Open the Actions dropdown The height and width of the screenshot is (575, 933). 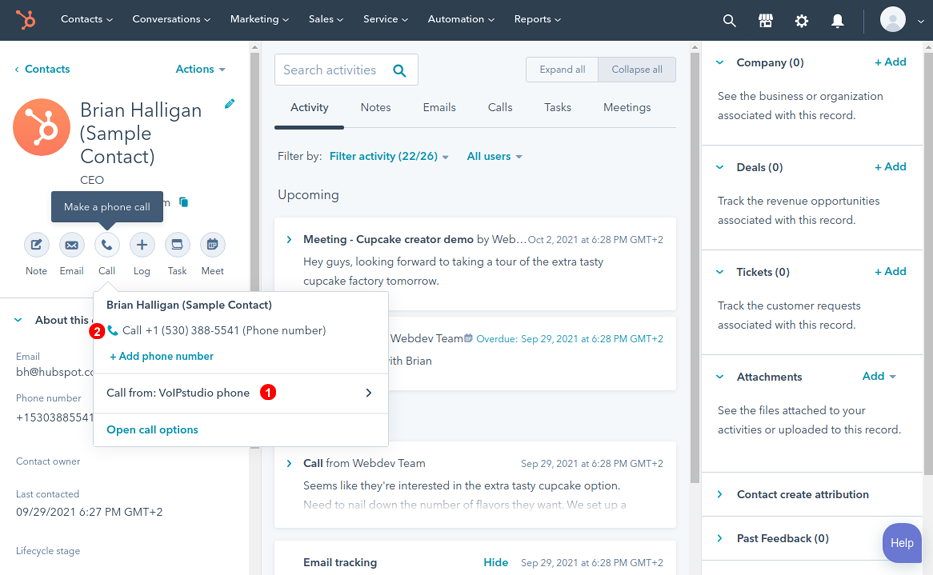tap(201, 69)
